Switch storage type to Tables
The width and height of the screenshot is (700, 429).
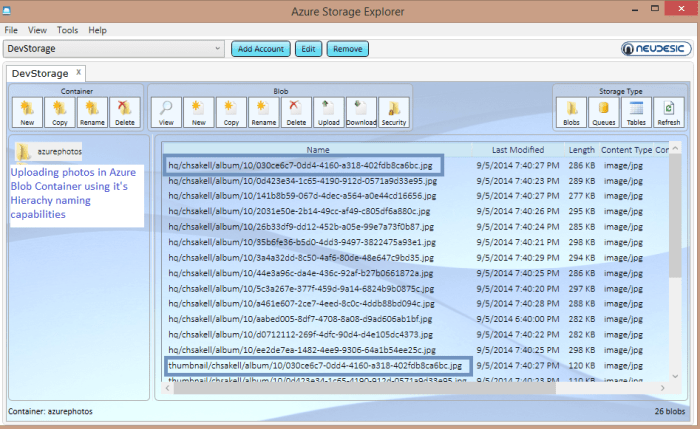636,112
